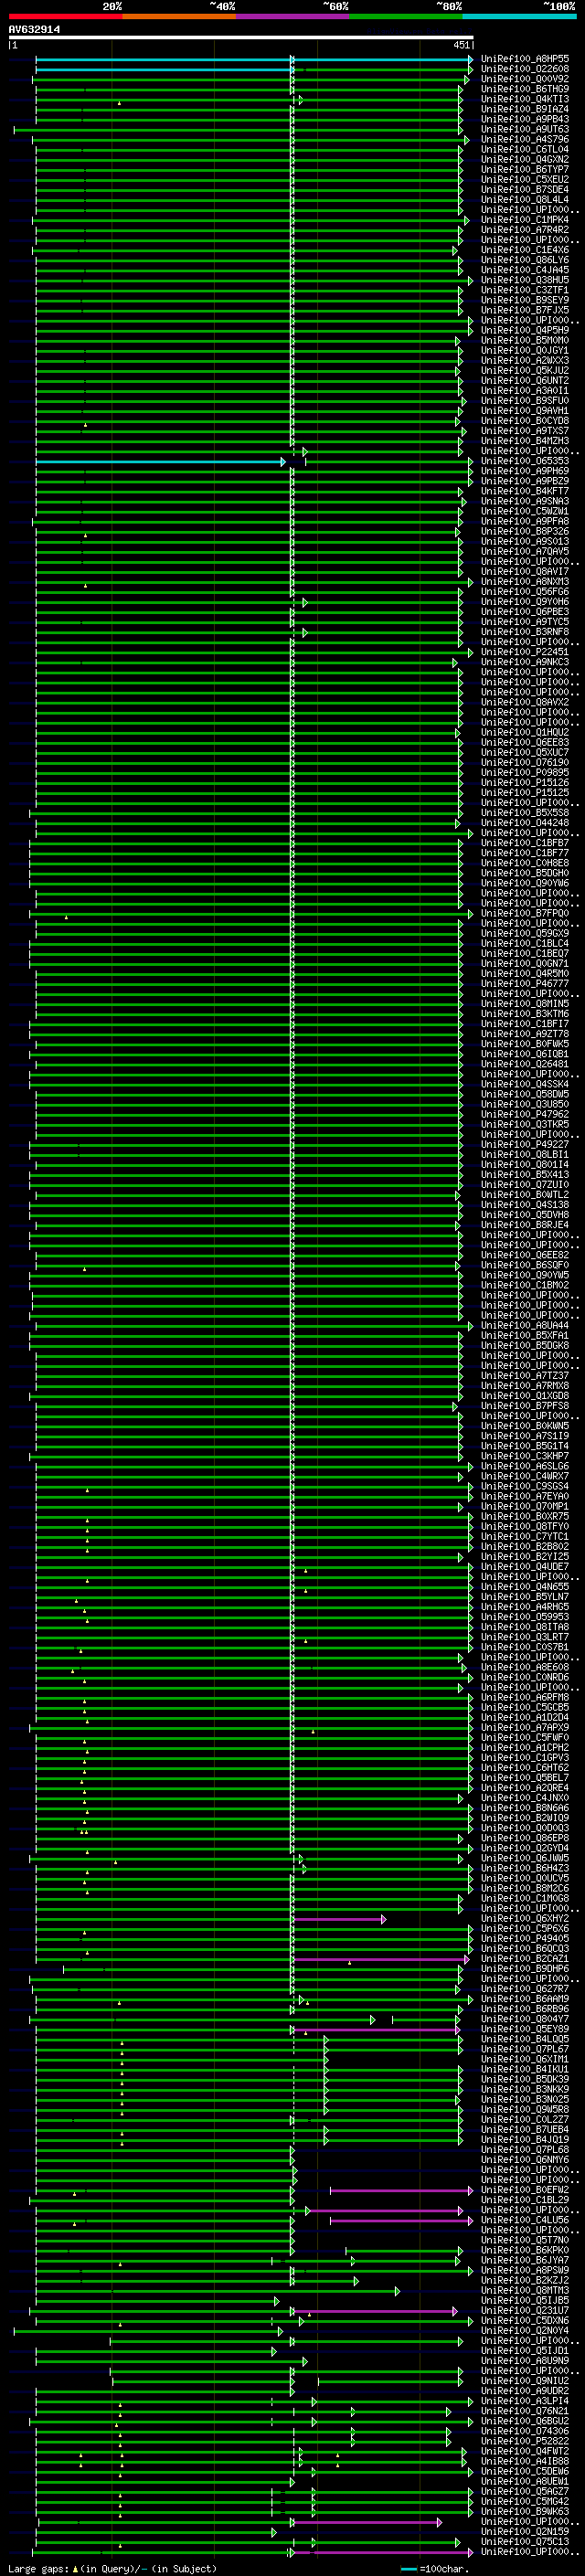
Task: Select label UniRef100_A2WXX3
Action: tap(525, 360)
